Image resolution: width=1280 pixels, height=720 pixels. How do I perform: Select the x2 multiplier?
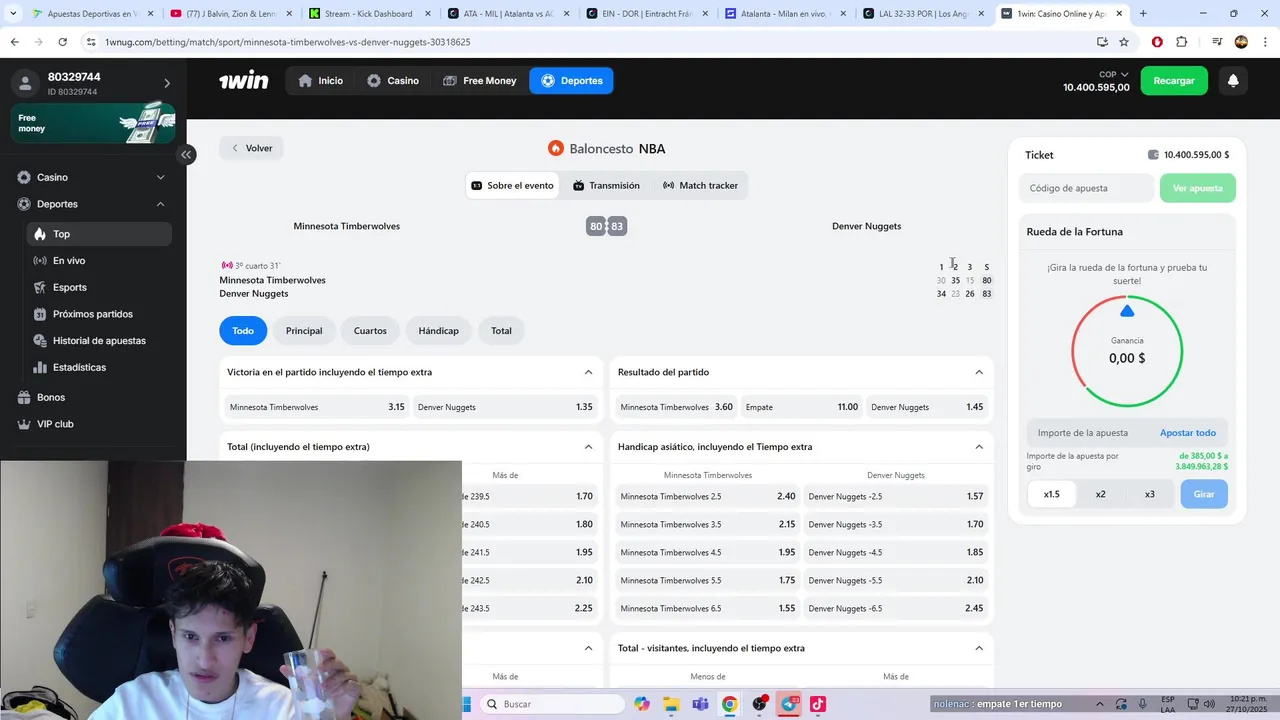(x=1100, y=494)
